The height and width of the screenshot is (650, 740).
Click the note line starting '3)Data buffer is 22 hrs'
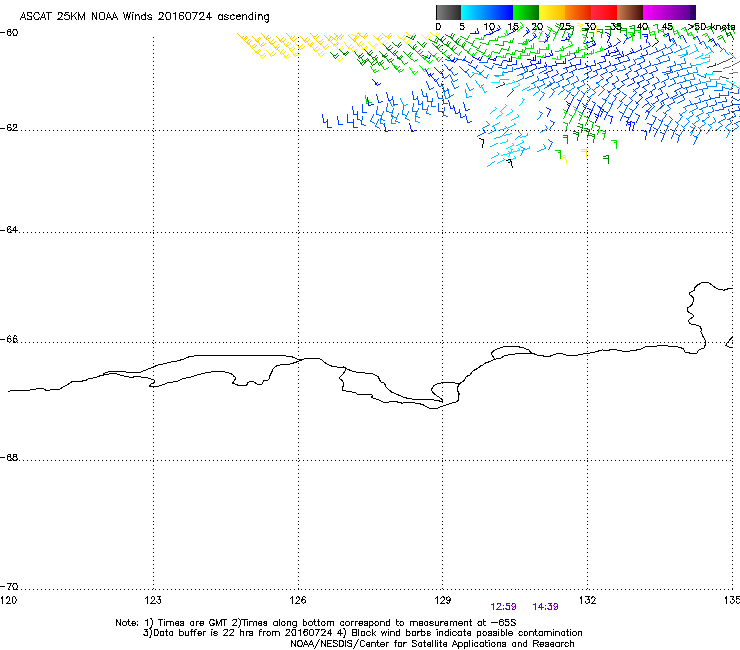[x=362, y=633]
